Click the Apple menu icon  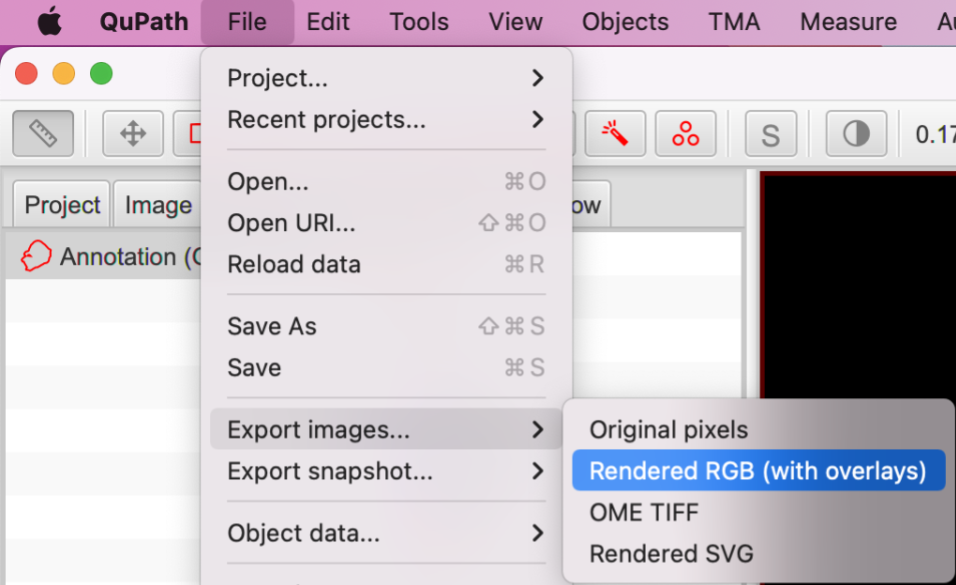50,21
